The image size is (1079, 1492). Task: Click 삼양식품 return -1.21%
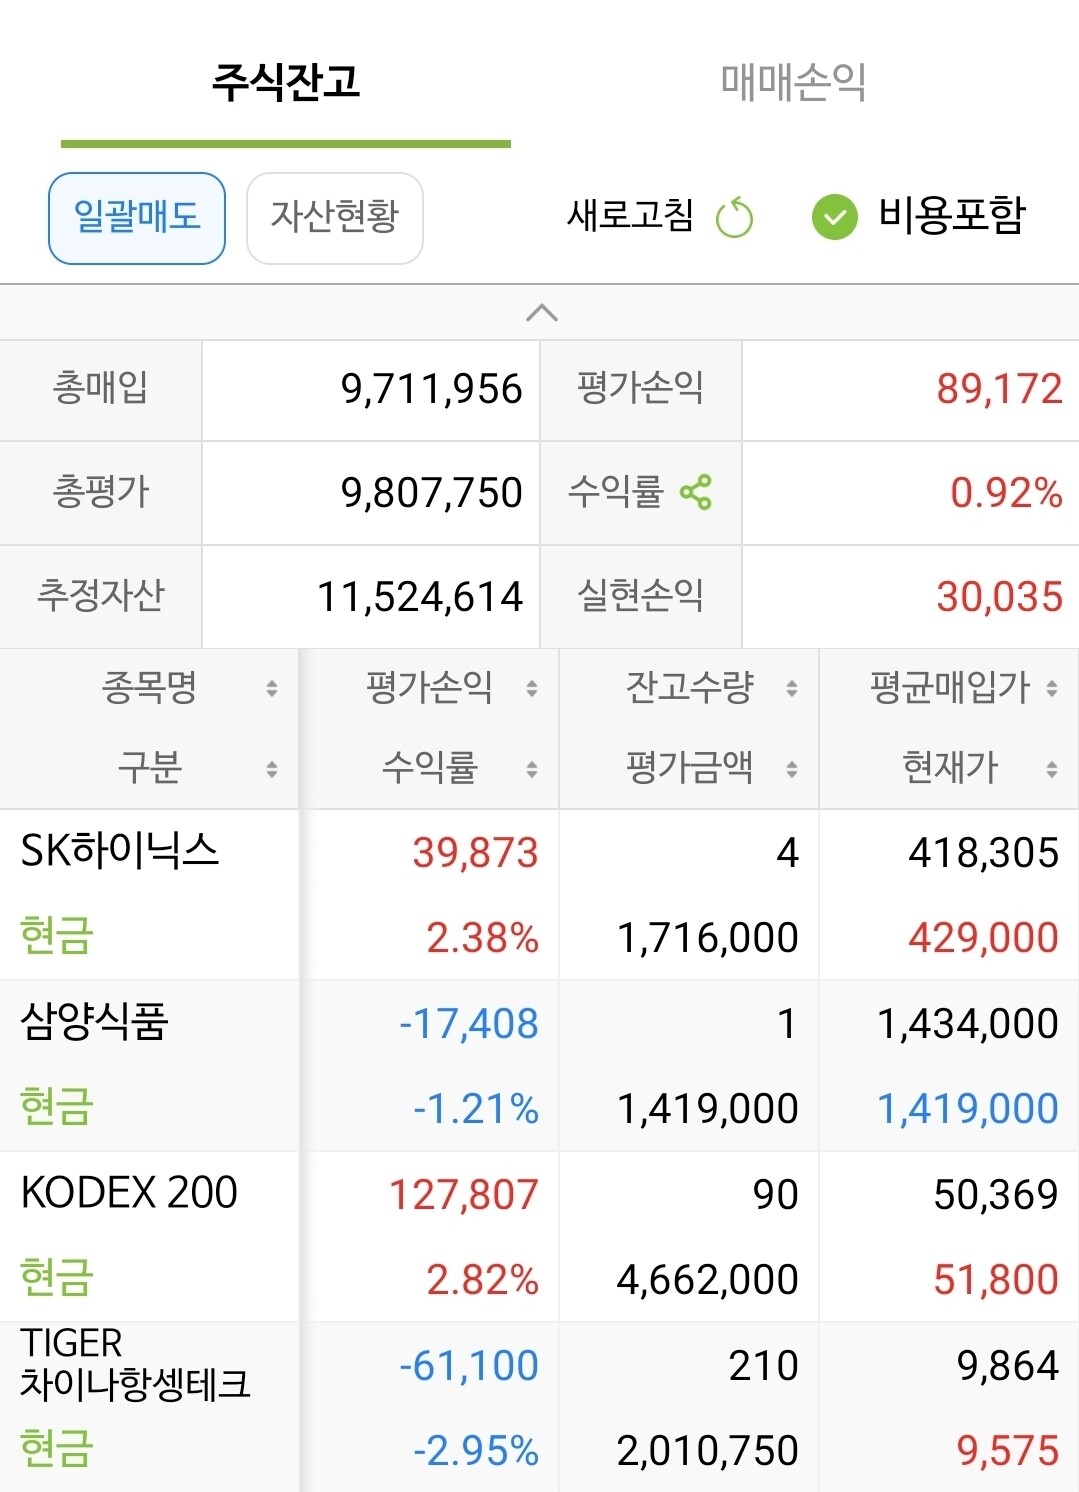476,1109
